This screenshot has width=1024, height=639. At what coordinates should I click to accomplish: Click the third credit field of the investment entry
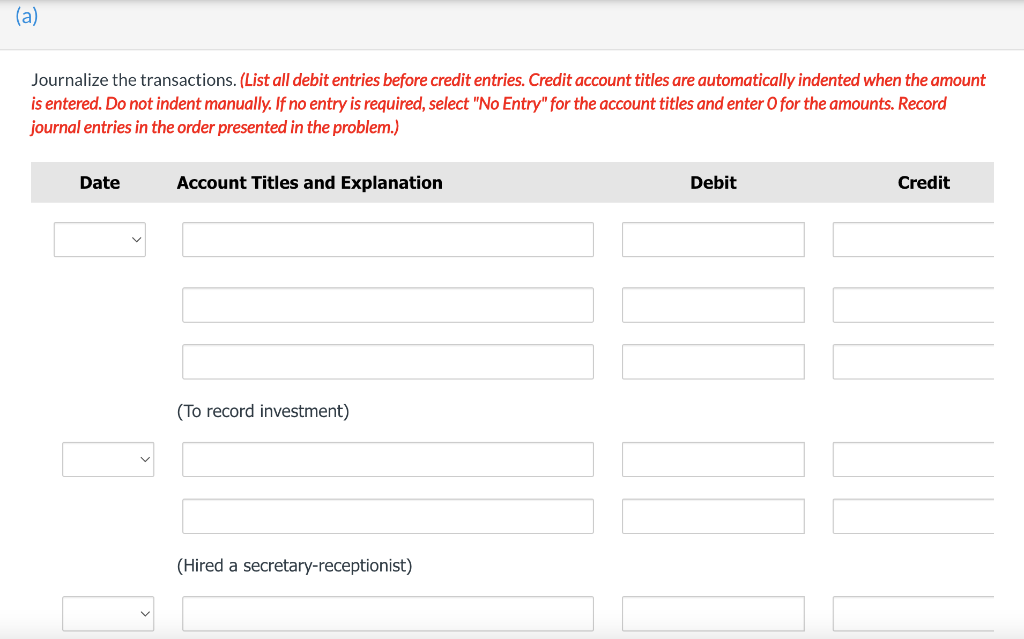tap(914, 362)
